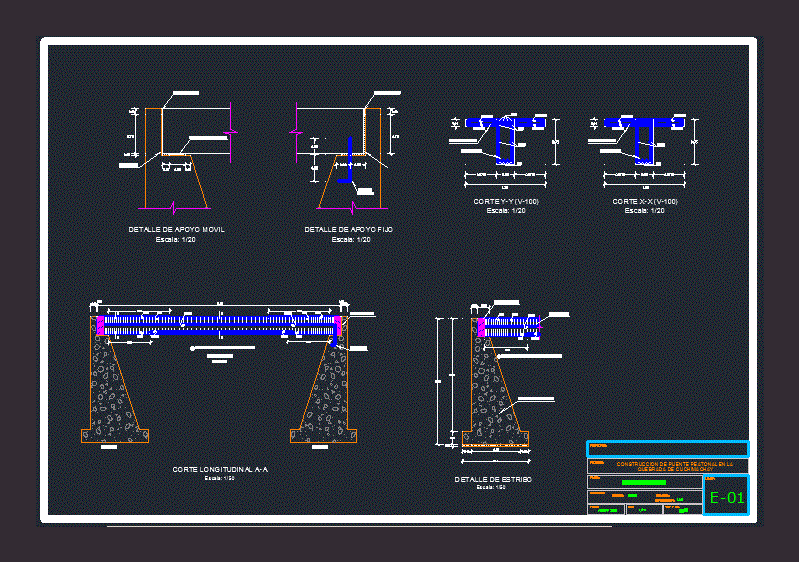Click the 'CONSTRUCCION DE PUENTE PEATONAL' project title

(675, 467)
